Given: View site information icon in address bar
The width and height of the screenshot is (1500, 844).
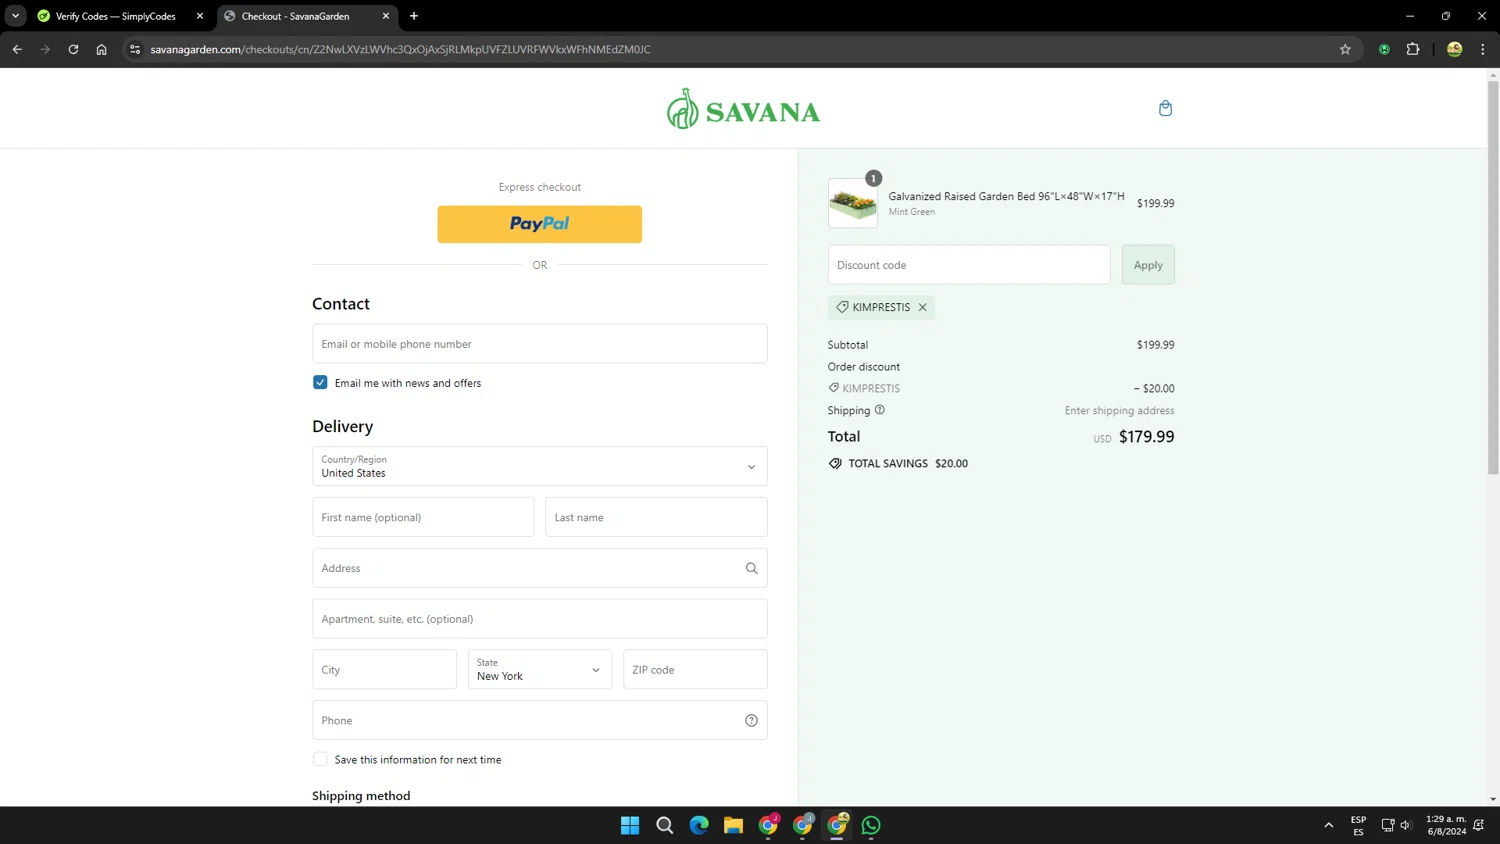Looking at the screenshot, I should tap(135, 49).
